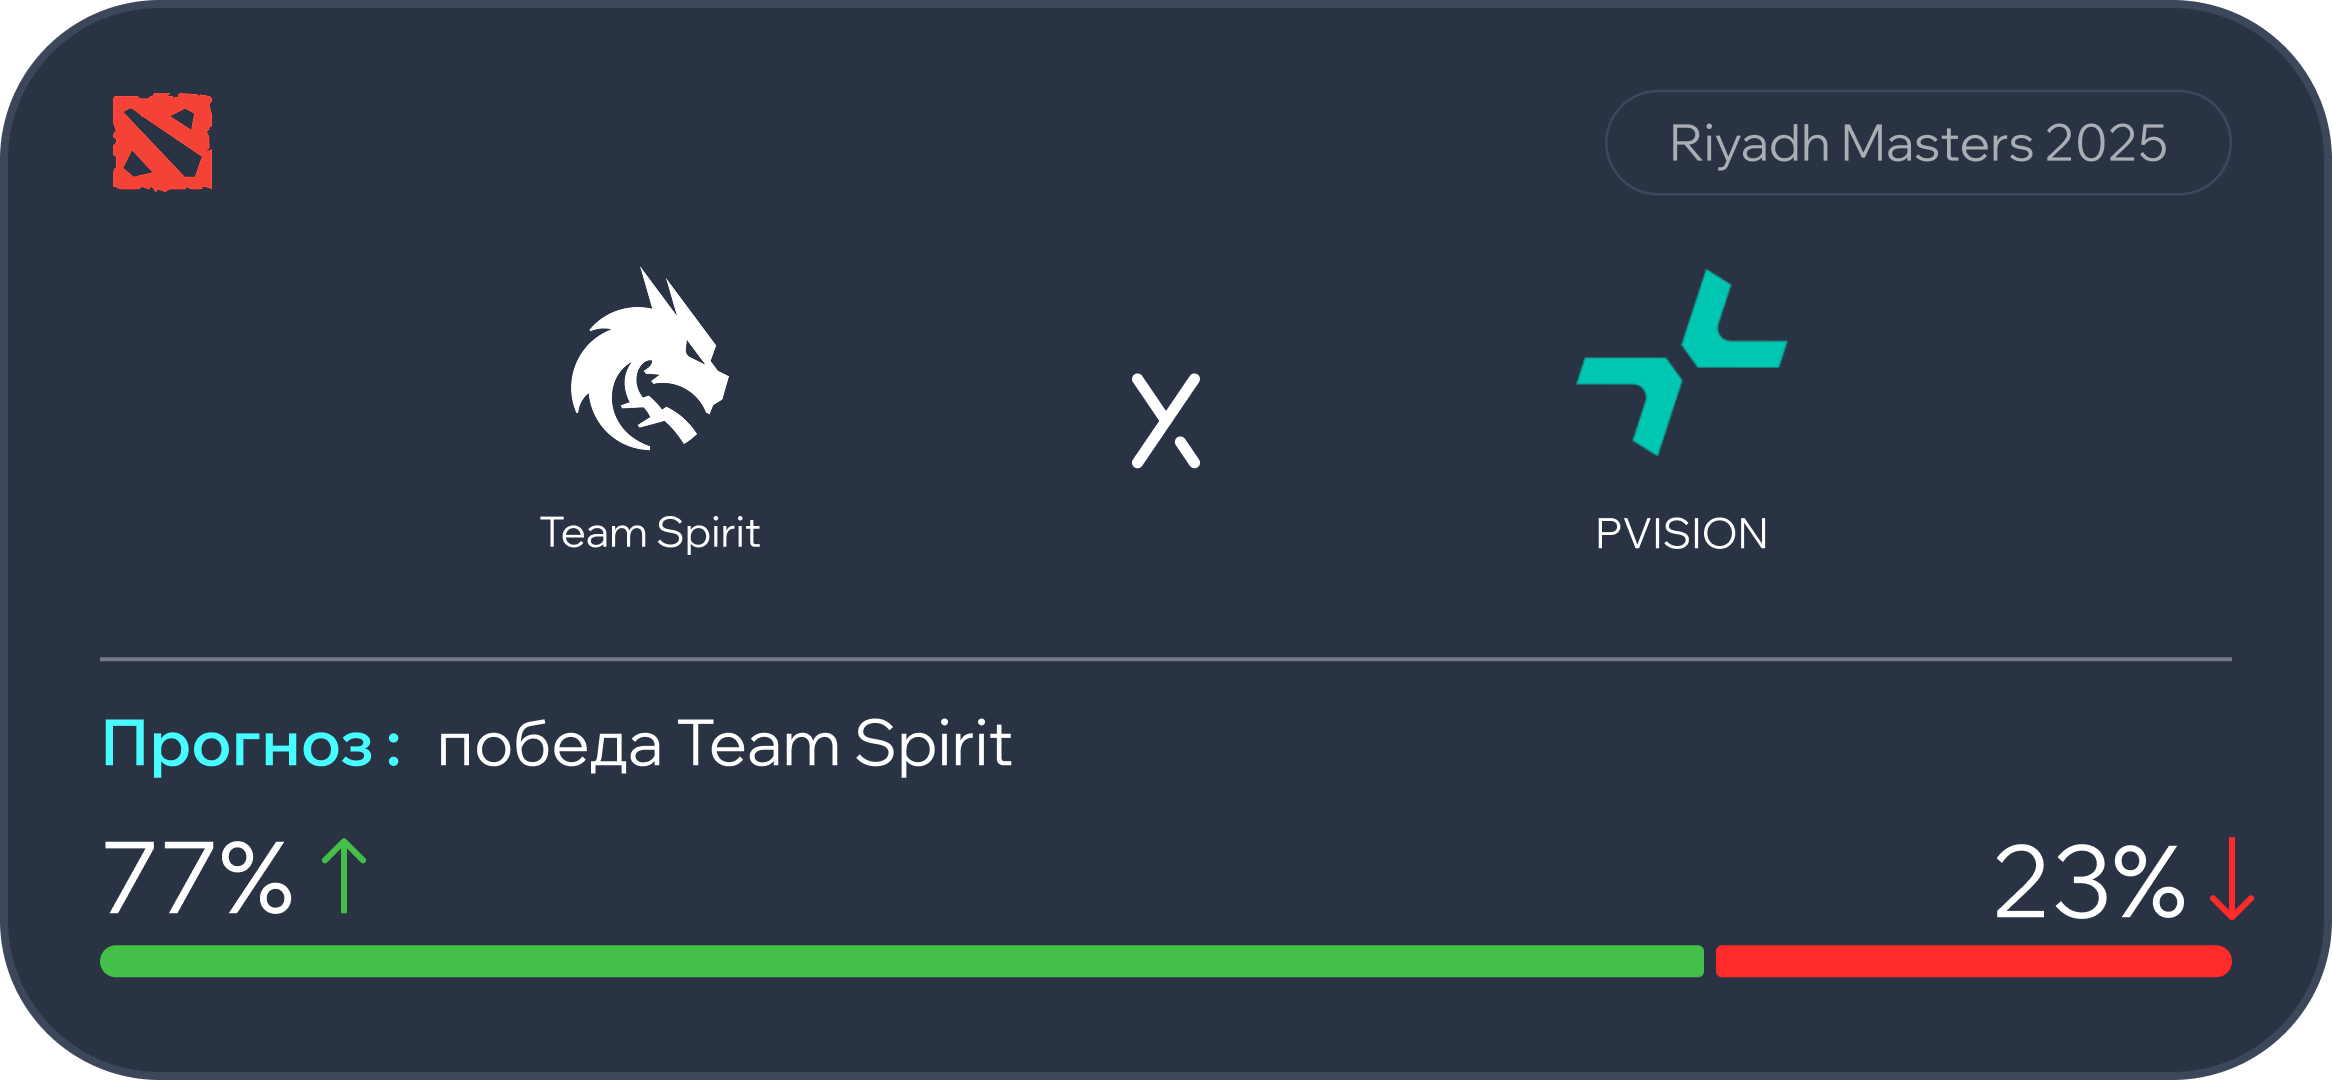The image size is (2332, 1080).
Task: Click the 2025 year in the tournament badge
Action: (x=2106, y=144)
